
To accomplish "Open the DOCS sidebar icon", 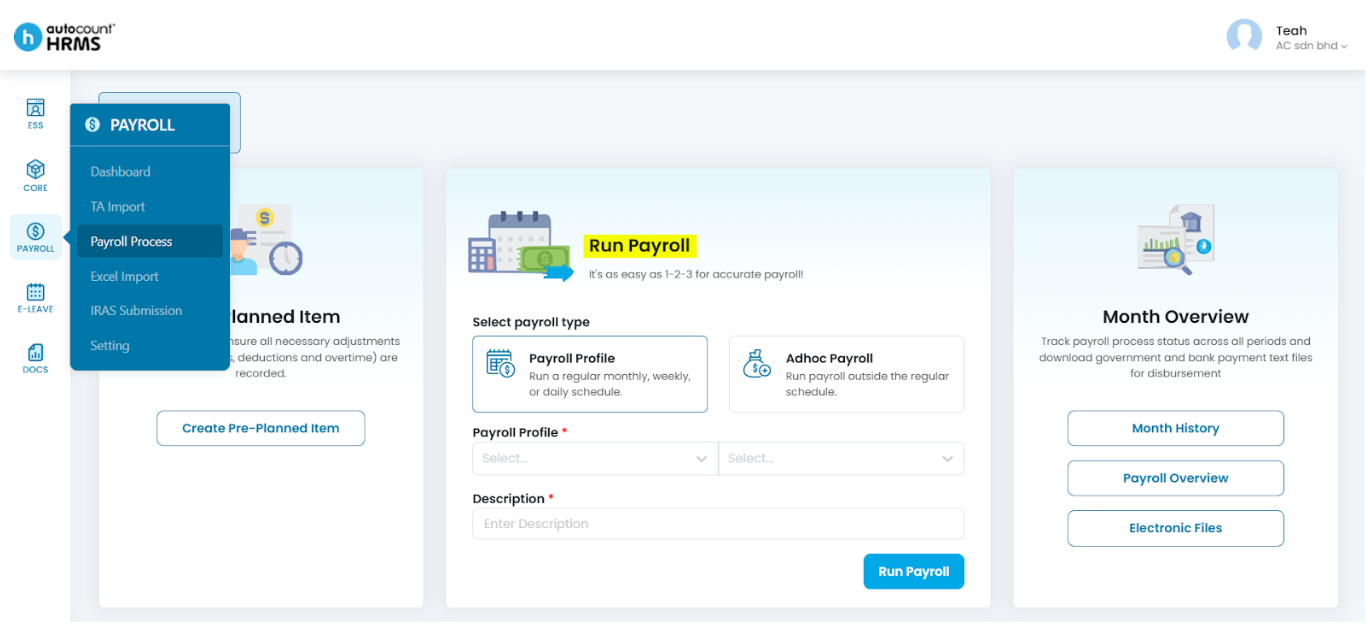I will click(36, 358).
